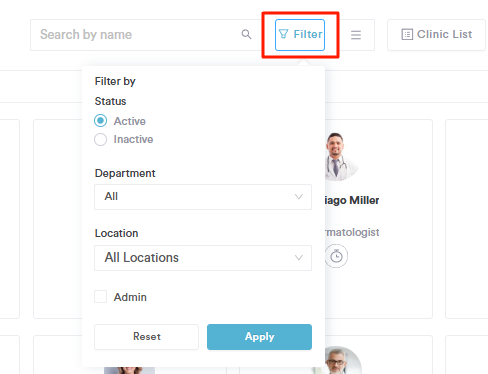
Task: Click the funnel Filter button
Action: pos(300,35)
